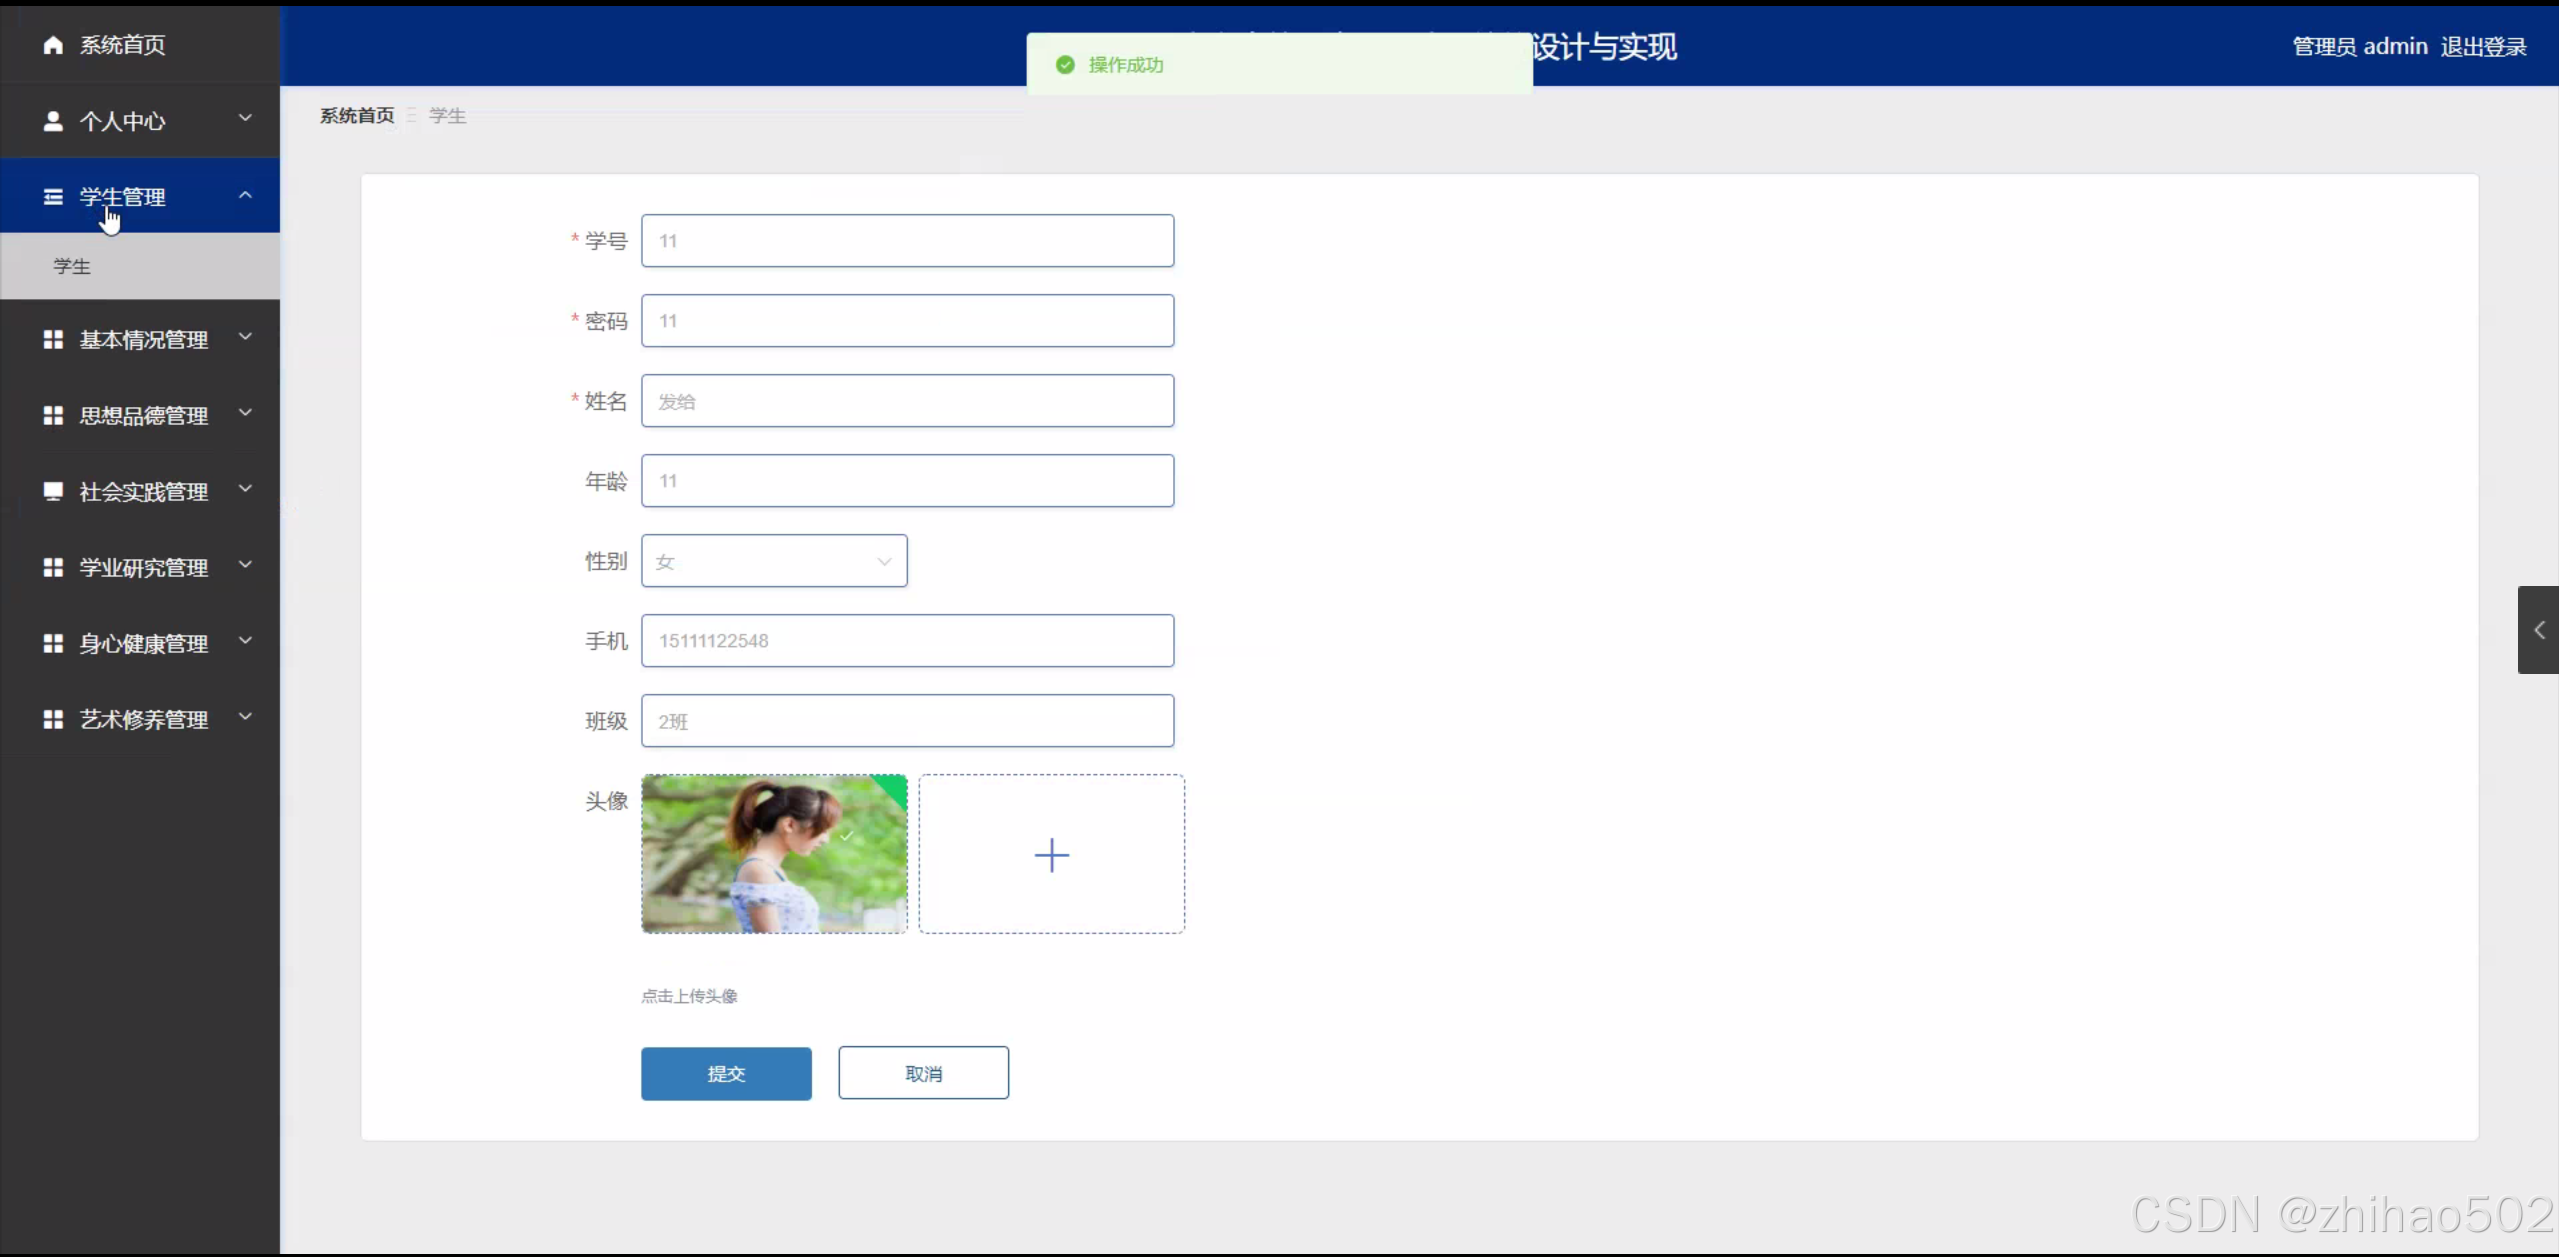Click the 退出登录 logout link
Viewport: 2559px width, 1257px height.
(x=2483, y=47)
